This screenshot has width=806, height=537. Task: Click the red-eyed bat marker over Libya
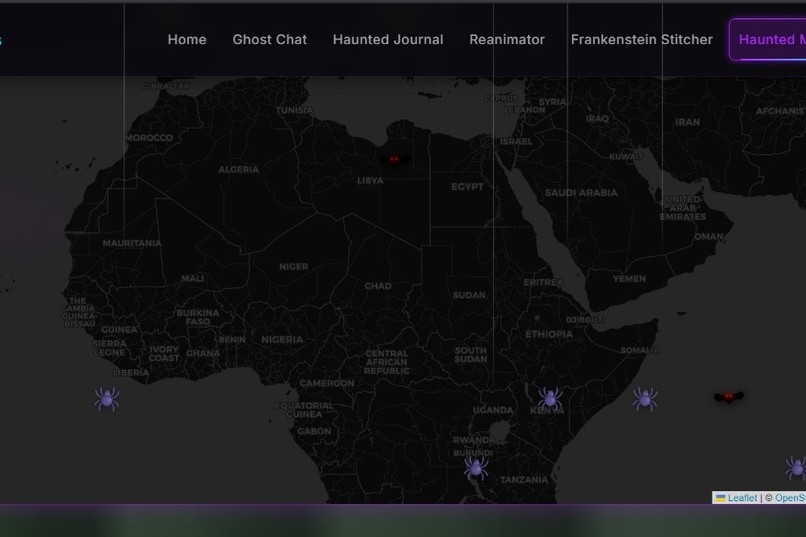pos(394,159)
